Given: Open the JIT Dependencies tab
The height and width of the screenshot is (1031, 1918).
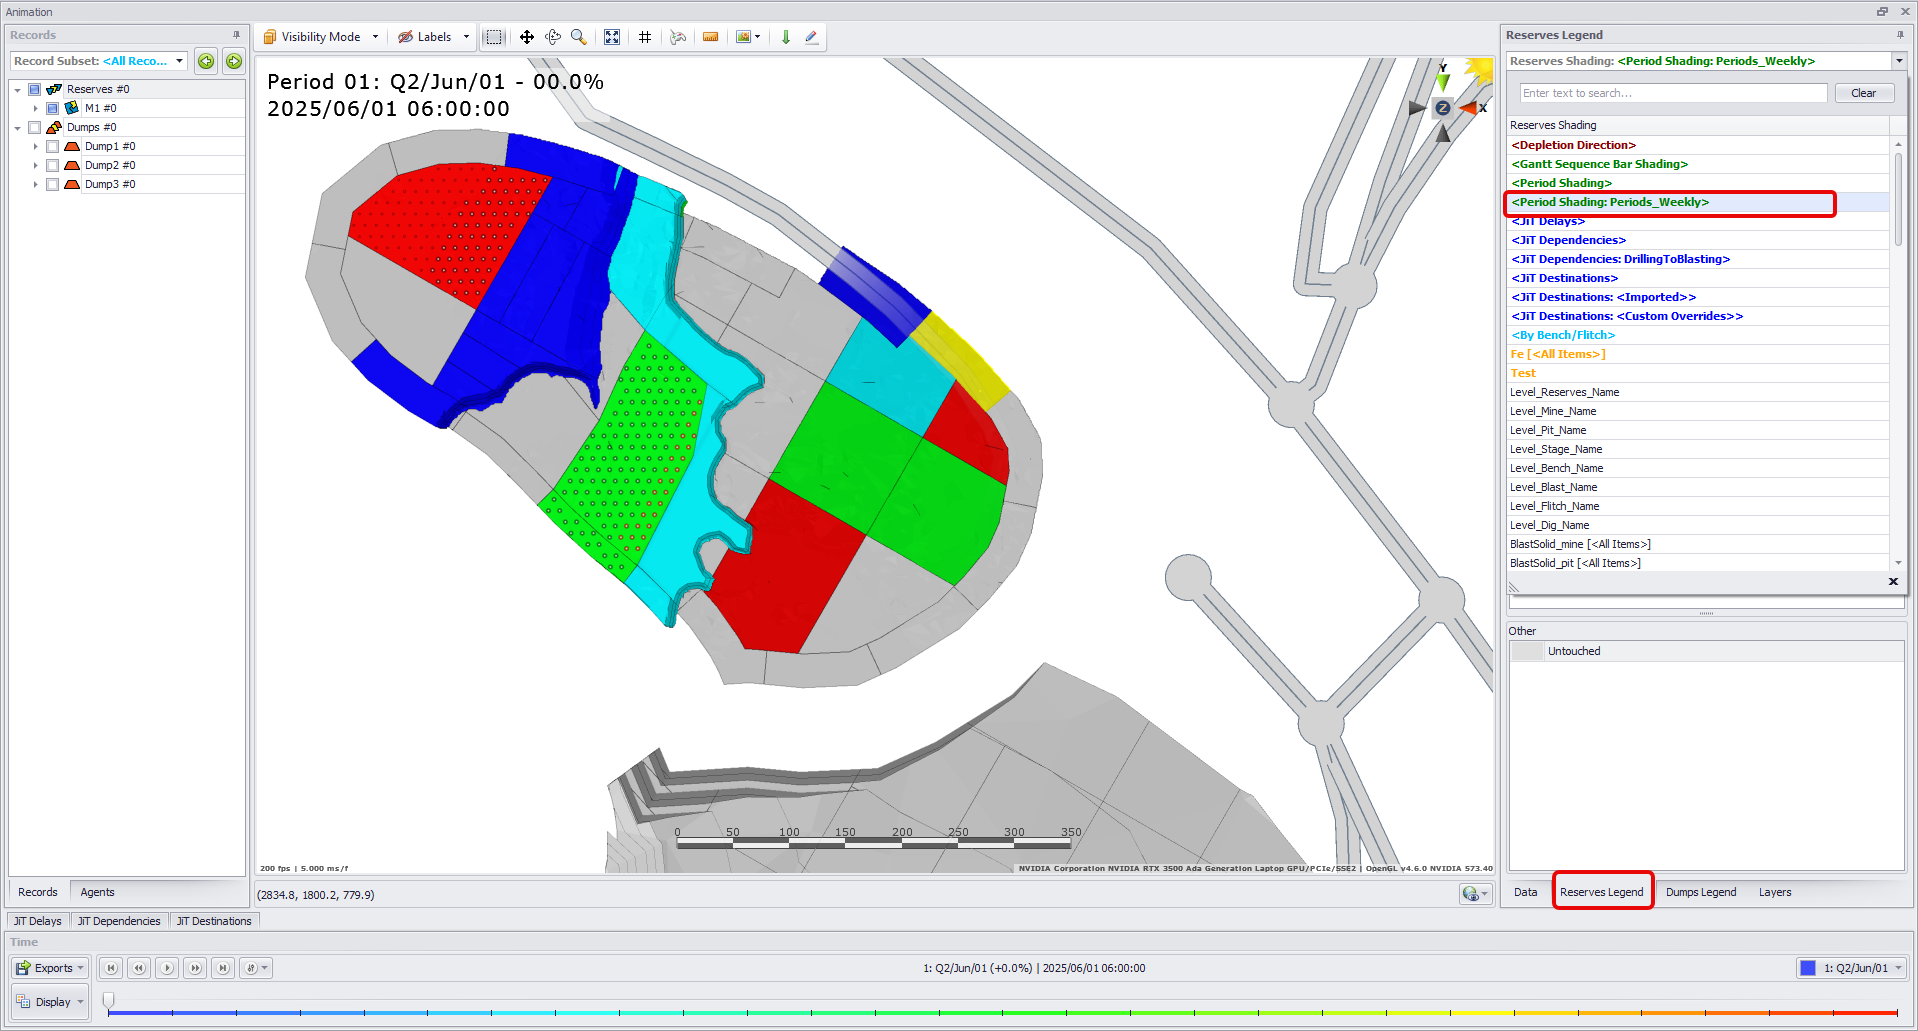Looking at the screenshot, I should click(119, 921).
